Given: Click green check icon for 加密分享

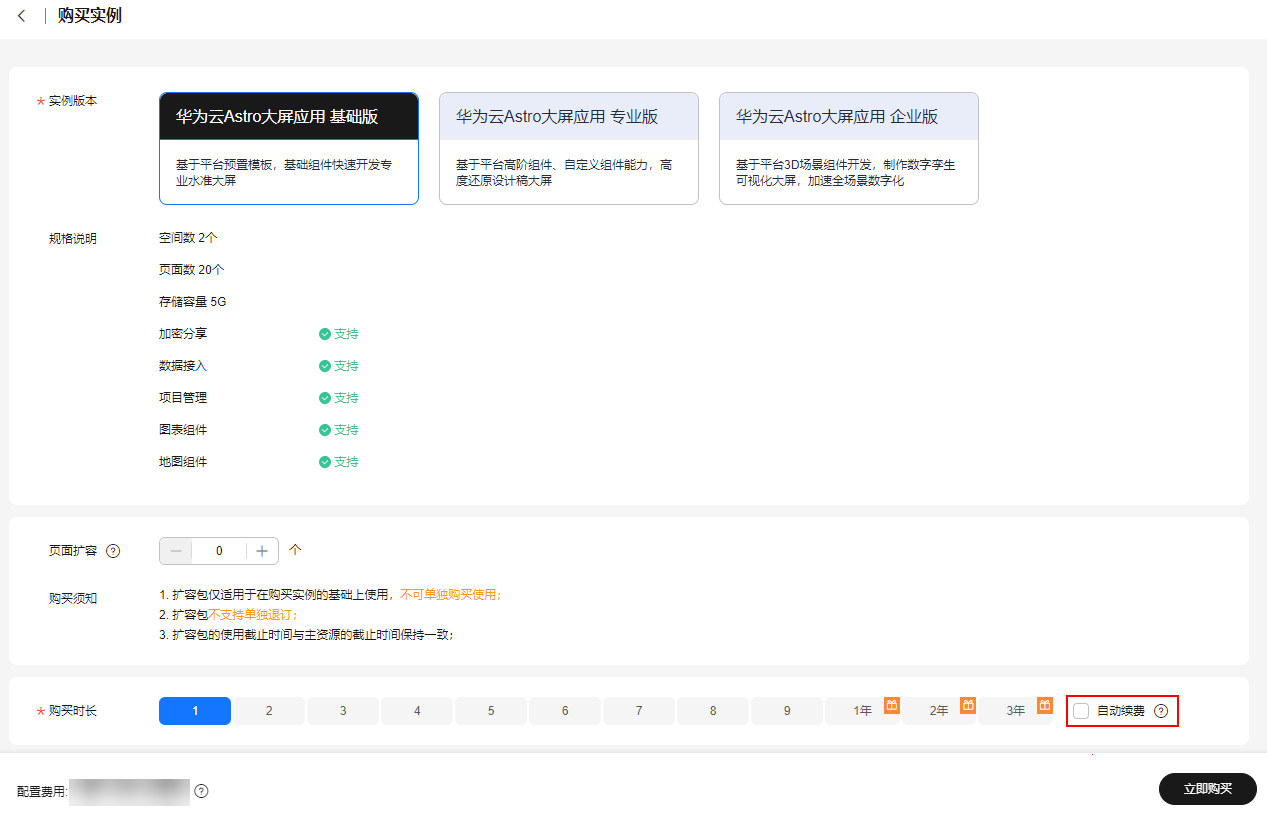Looking at the screenshot, I should (325, 334).
